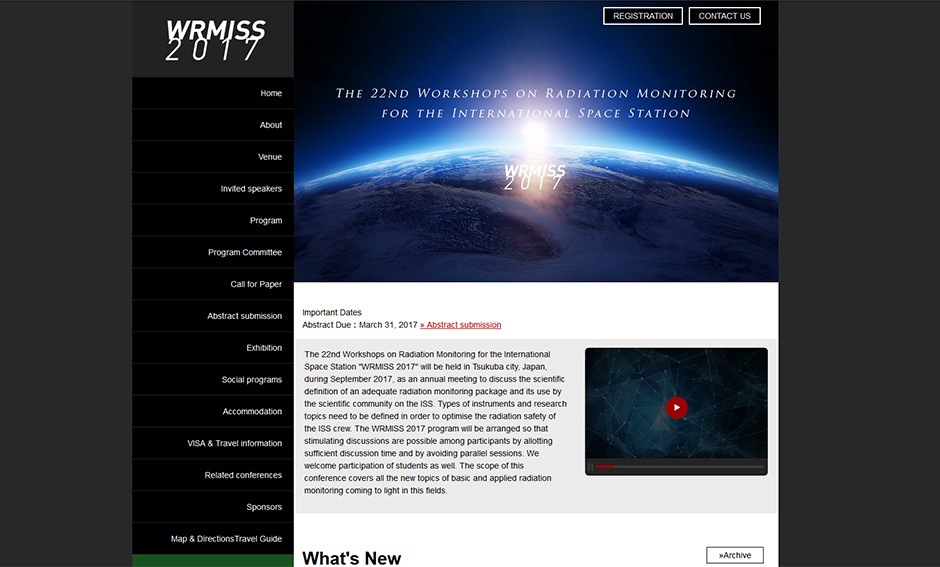Play the embedded video
Screen dimensions: 940x567
click(x=676, y=408)
